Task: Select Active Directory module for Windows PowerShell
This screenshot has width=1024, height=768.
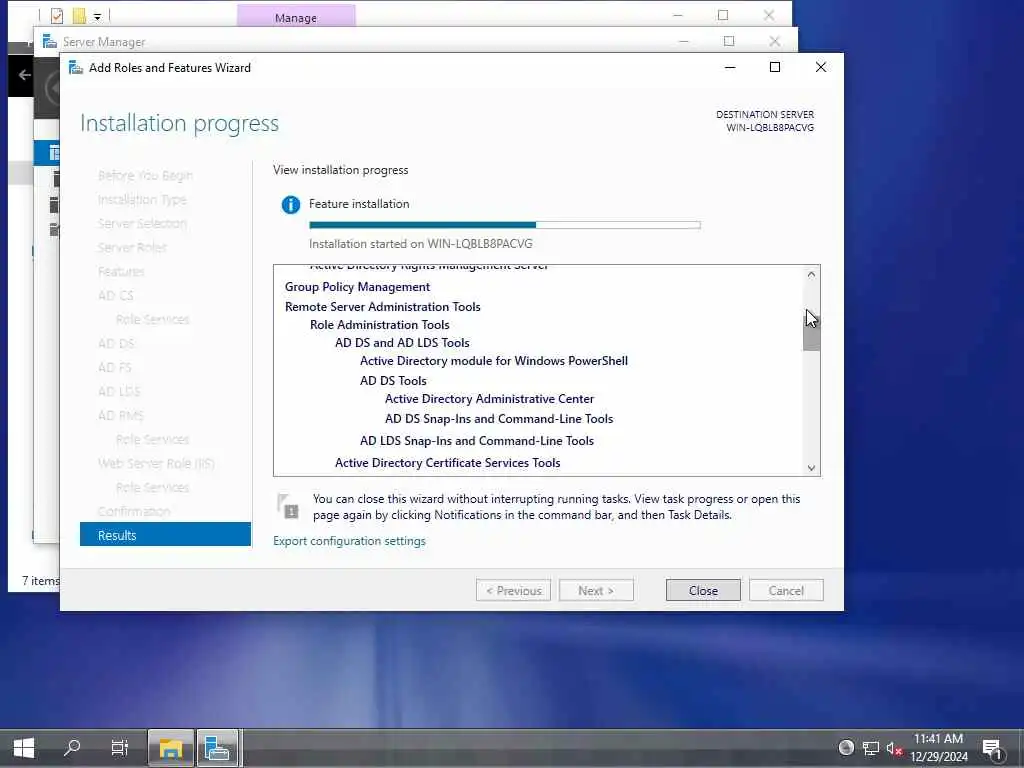Action: pos(494,360)
